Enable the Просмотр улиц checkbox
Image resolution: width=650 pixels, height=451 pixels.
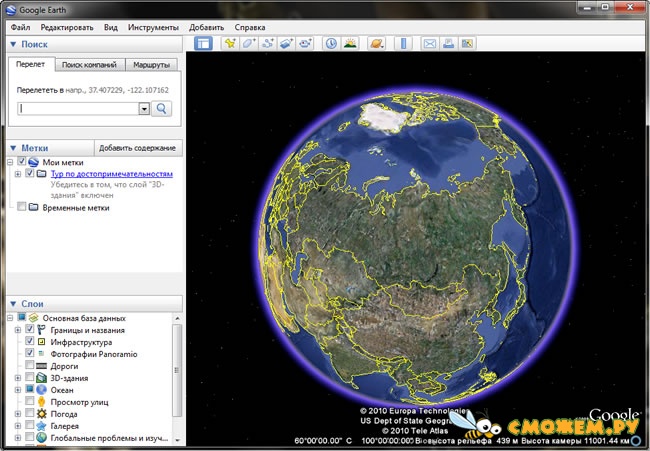tap(29, 401)
